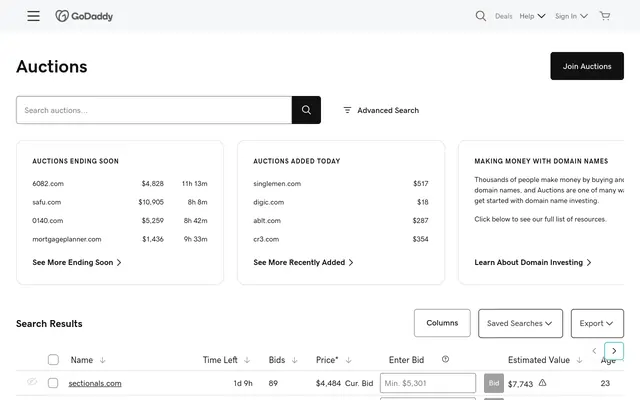The height and width of the screenshot is (400, 640).
Task: Click the GoDaddy logo
Action: pos(84,16)
